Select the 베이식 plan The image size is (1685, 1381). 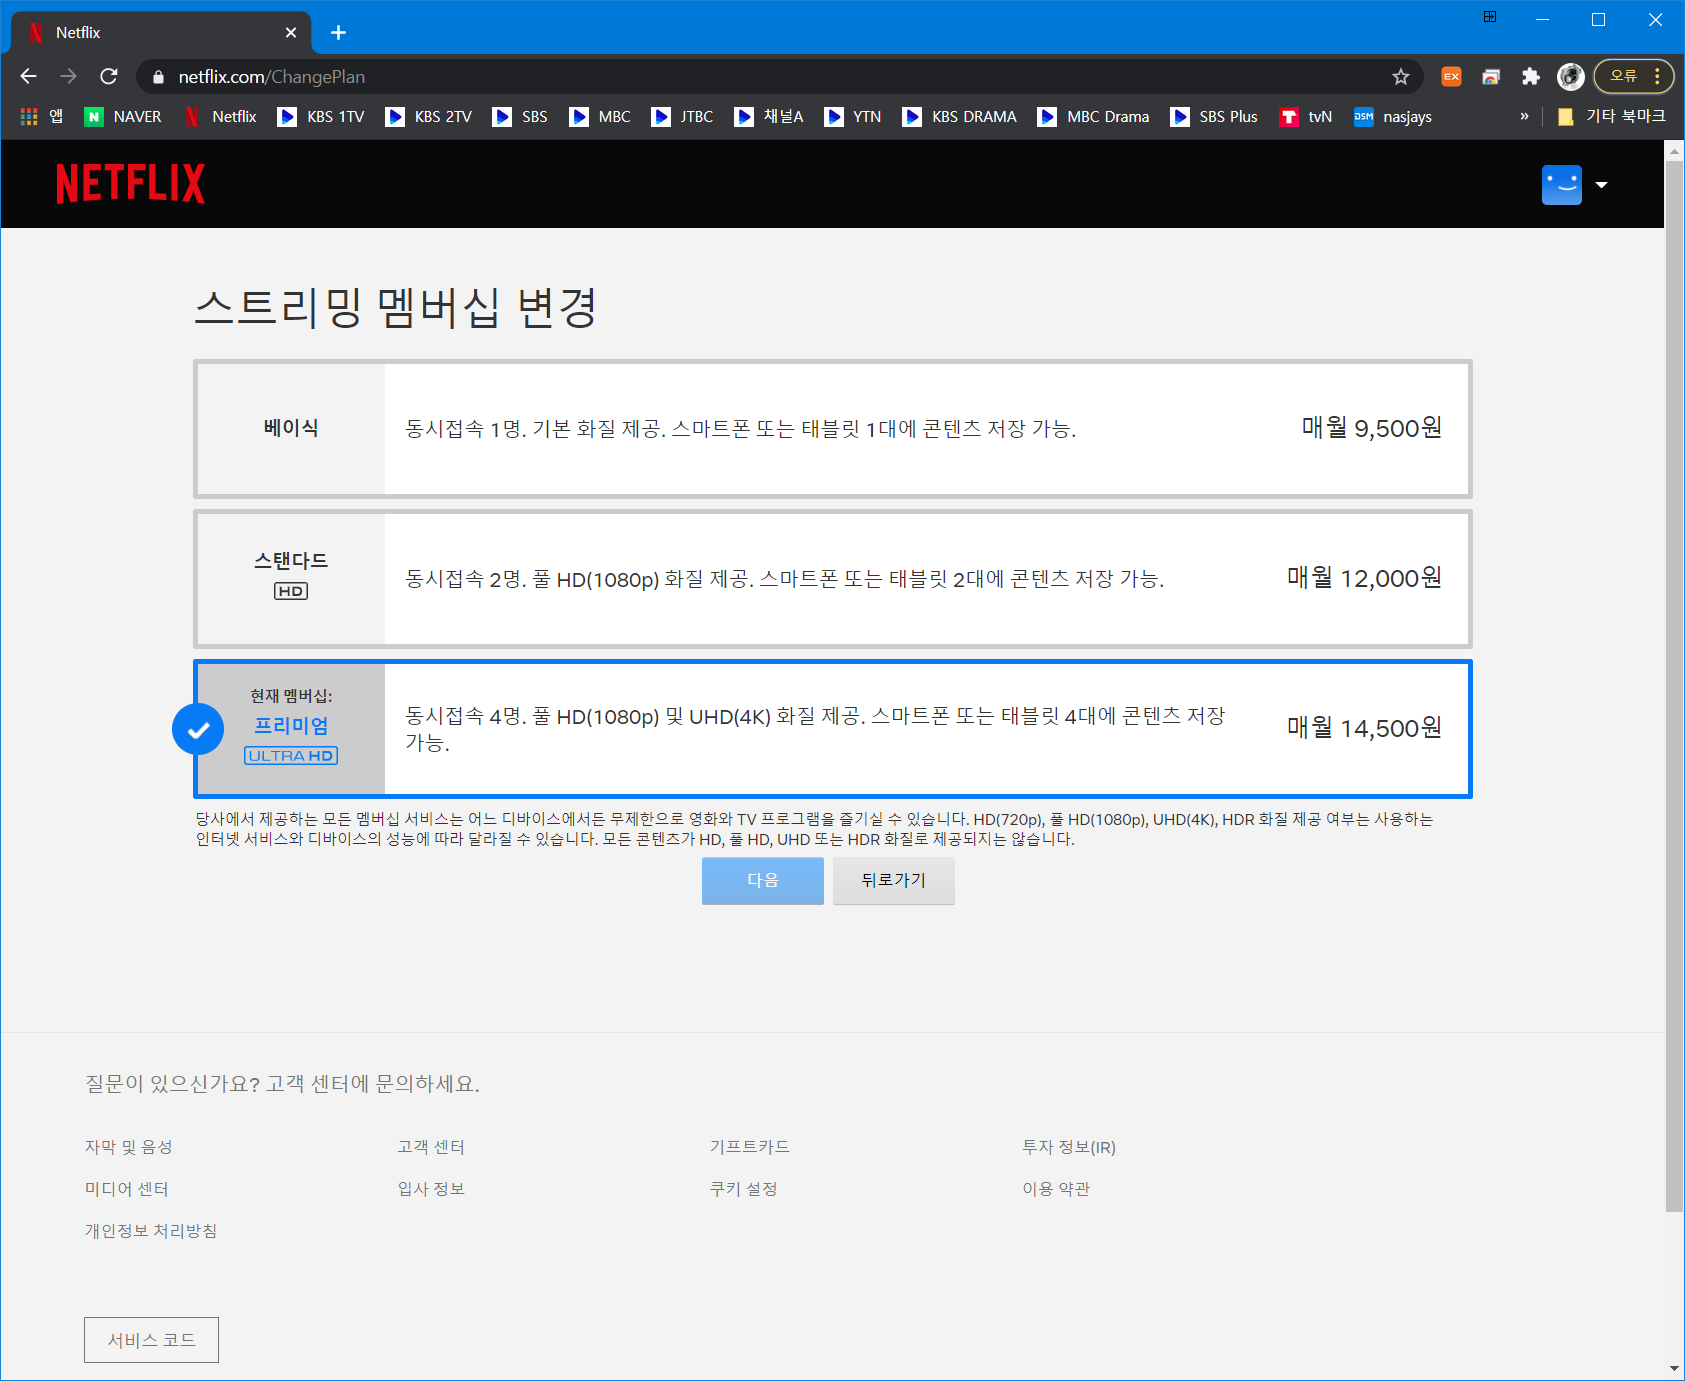pos(832,428)
